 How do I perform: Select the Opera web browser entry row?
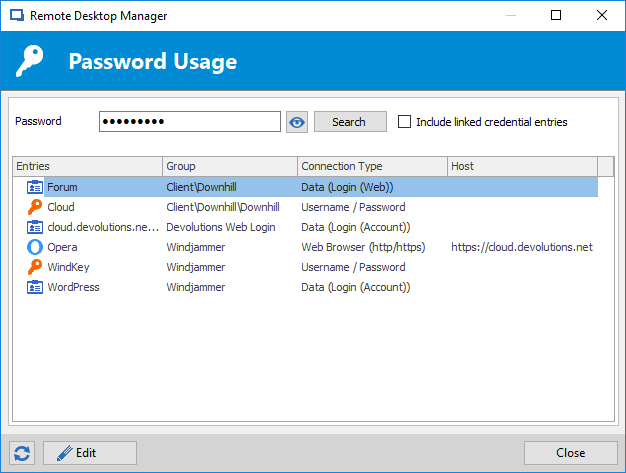click(x=305, y=247)
